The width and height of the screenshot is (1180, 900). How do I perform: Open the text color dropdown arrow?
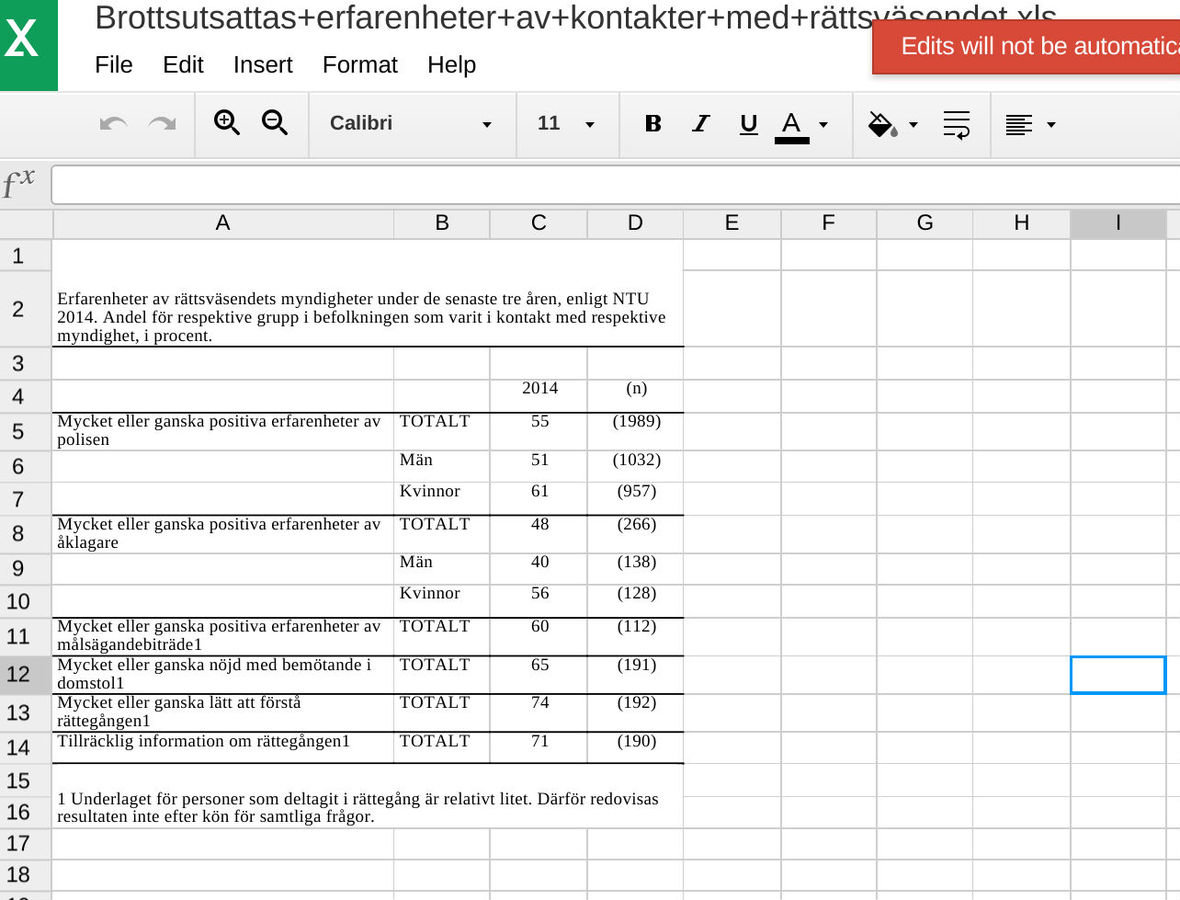[x=823, y=125]
